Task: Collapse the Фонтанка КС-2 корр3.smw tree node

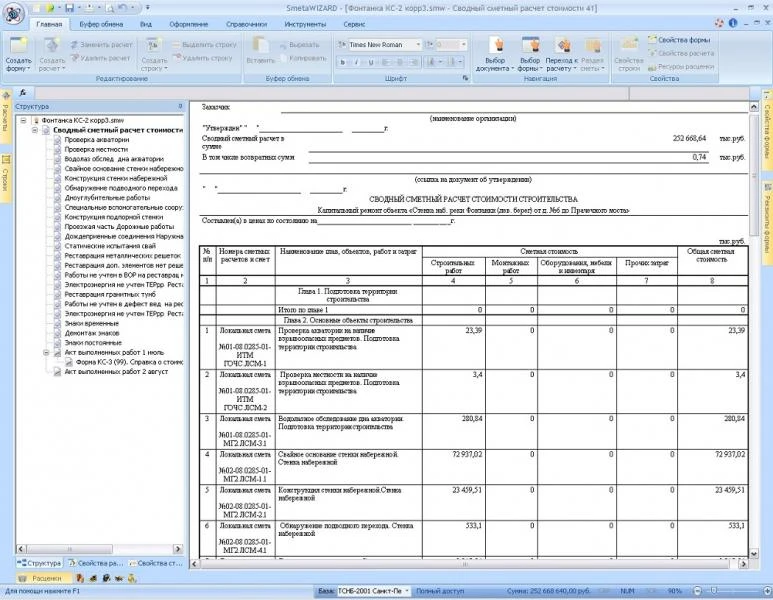Action: point(23,120)
